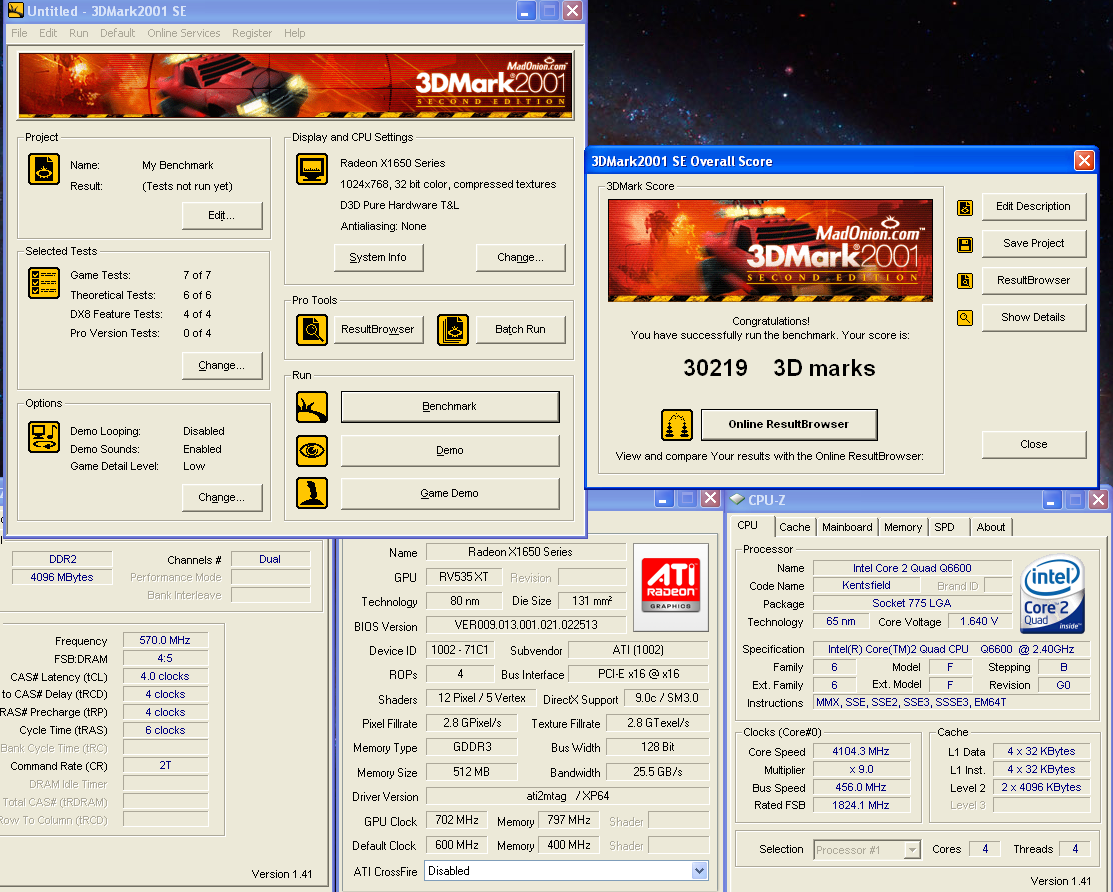Click the Show Details button
The height and width of the screenshot is (892, 1113).
point(1034,317)
